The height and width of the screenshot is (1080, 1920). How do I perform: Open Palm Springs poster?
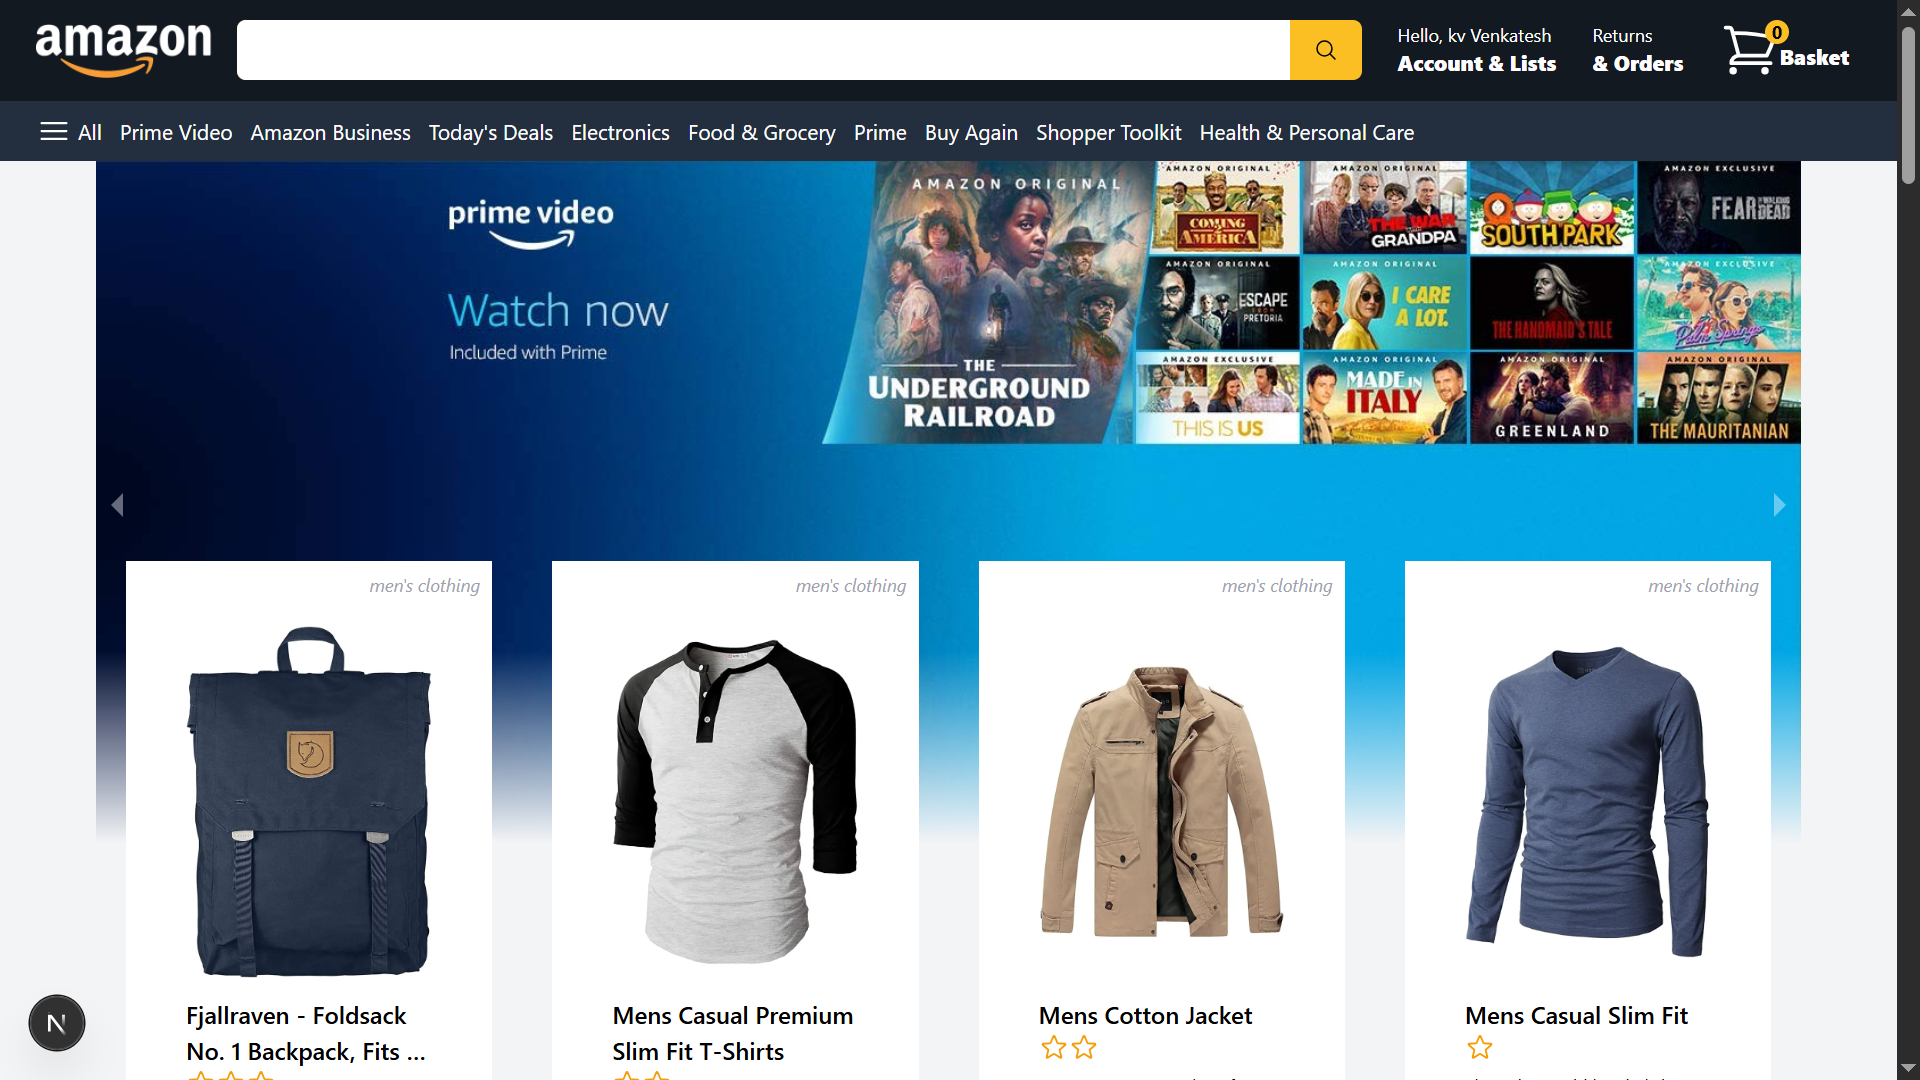[1719, 303]
